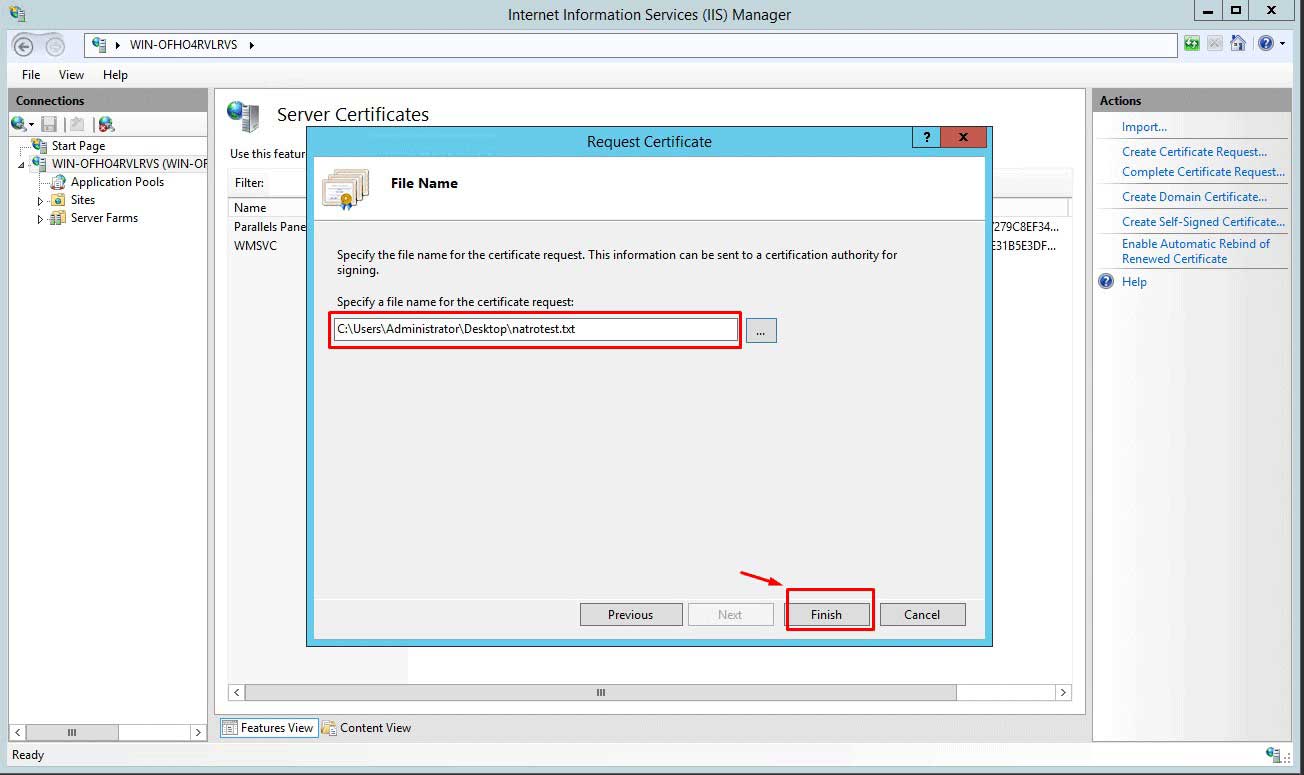Go to Home via house icon
This screenshot has width=1304, height=775.
click(x=1238, y=44)
